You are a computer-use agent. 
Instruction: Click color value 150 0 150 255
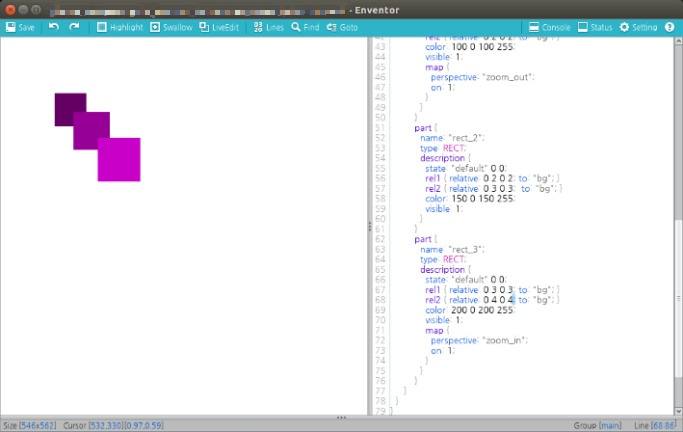[x=482, y=199]
